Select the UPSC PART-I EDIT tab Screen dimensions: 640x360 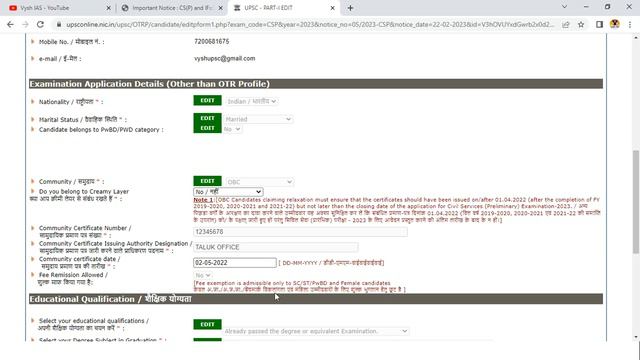click(284, 8)
